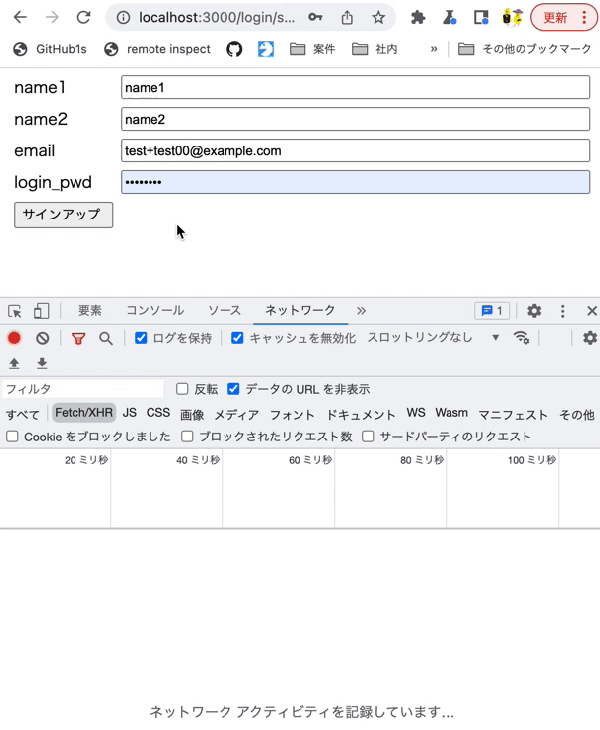This screenshot has width=600, height=730.
Task: Close the DevTools panel
Action: [592, 311]
